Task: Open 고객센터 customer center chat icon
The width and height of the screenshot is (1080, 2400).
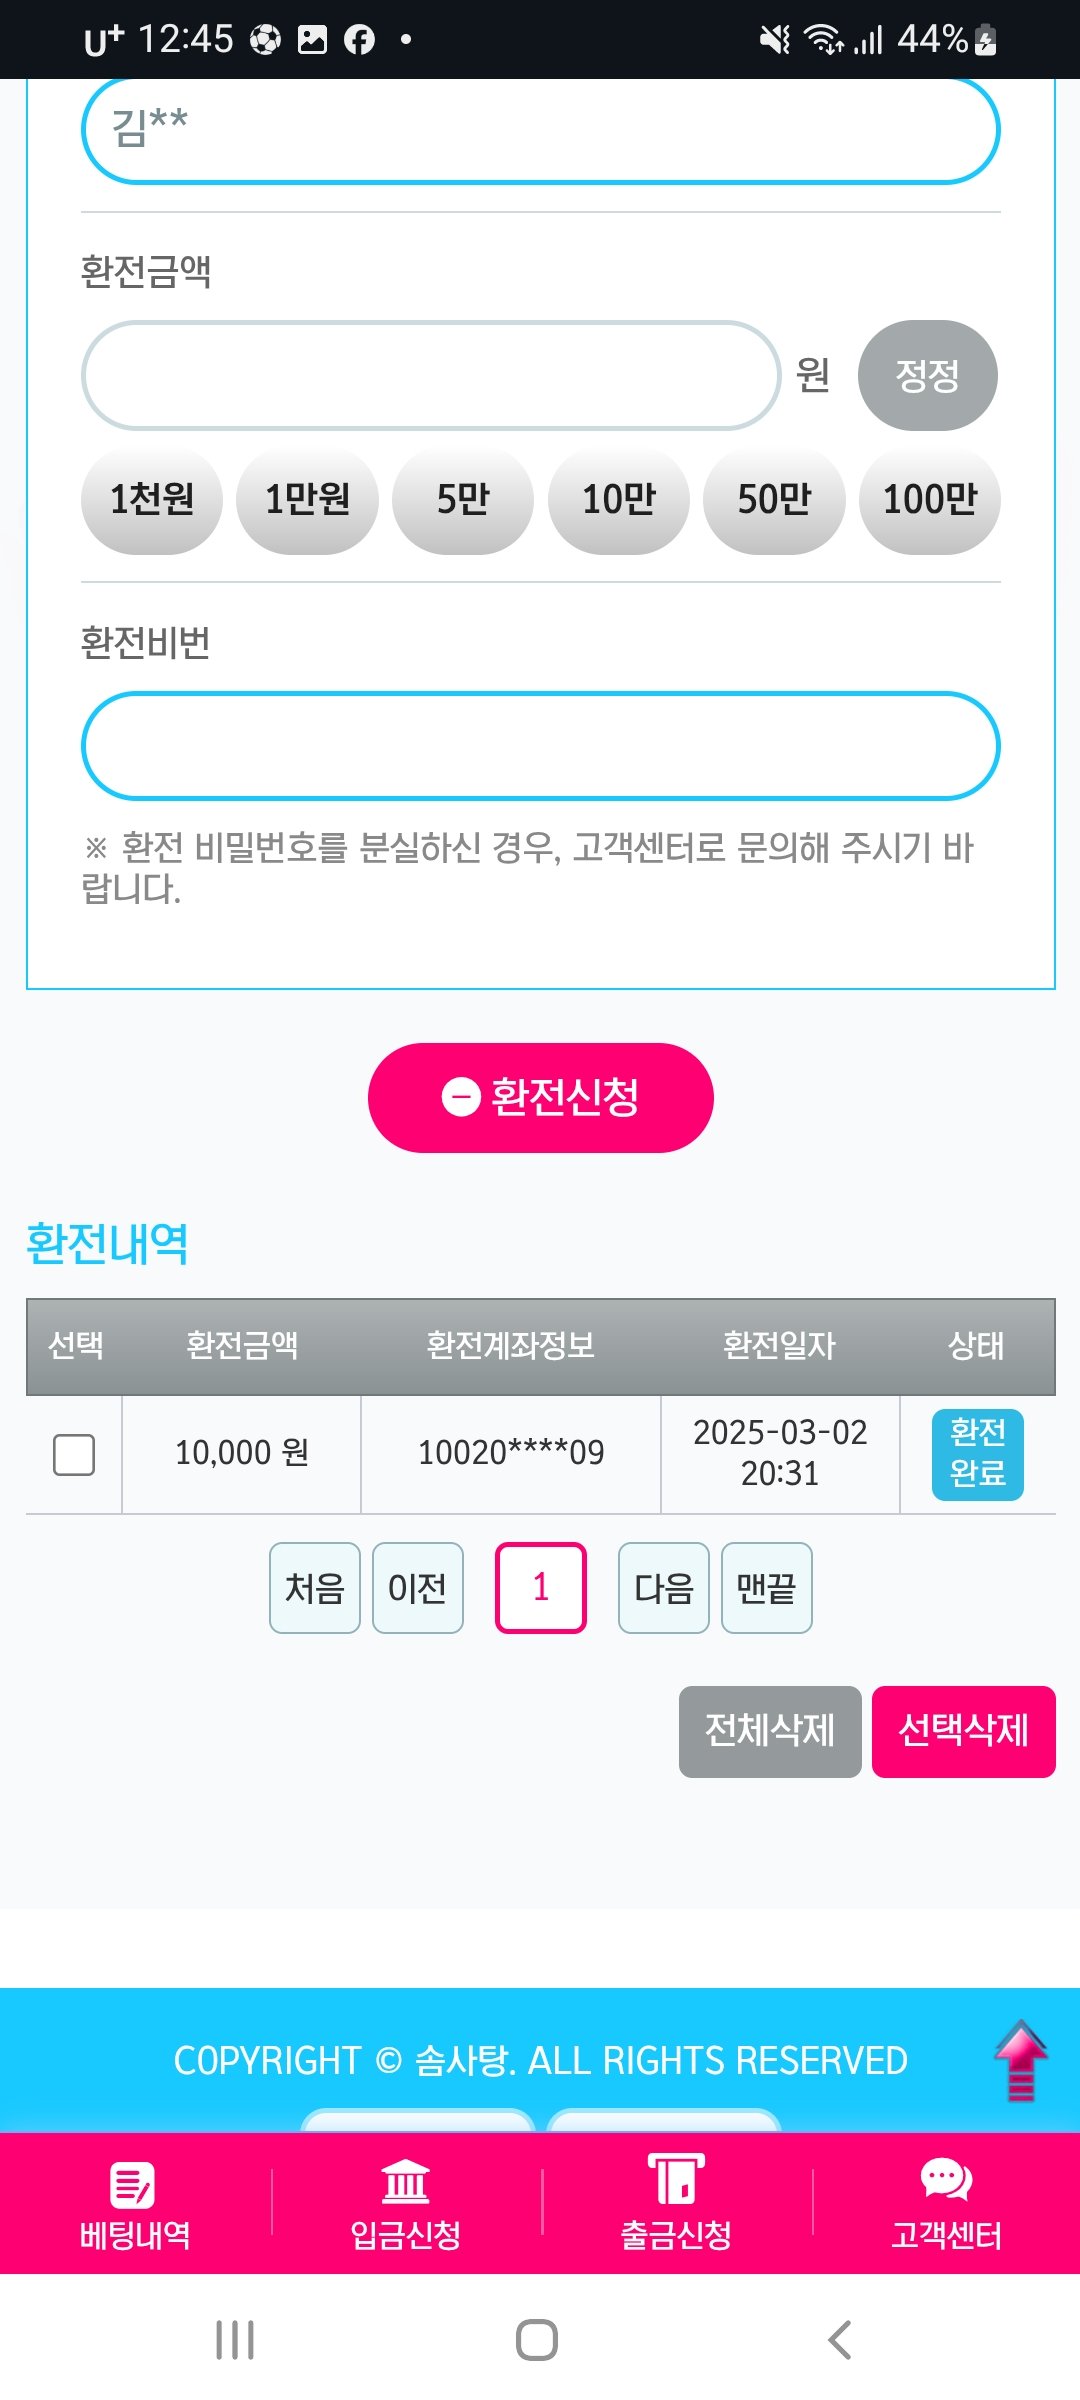Action: (946, 2181)
